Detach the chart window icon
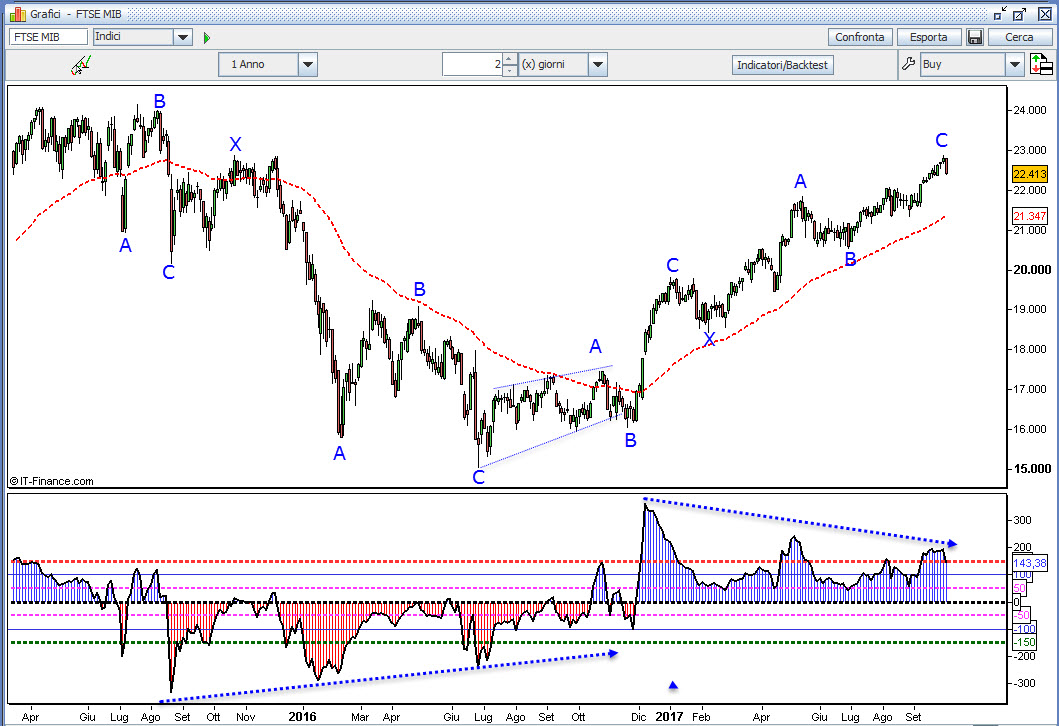The image size is (1059, 726). [x=1000, y=14]
